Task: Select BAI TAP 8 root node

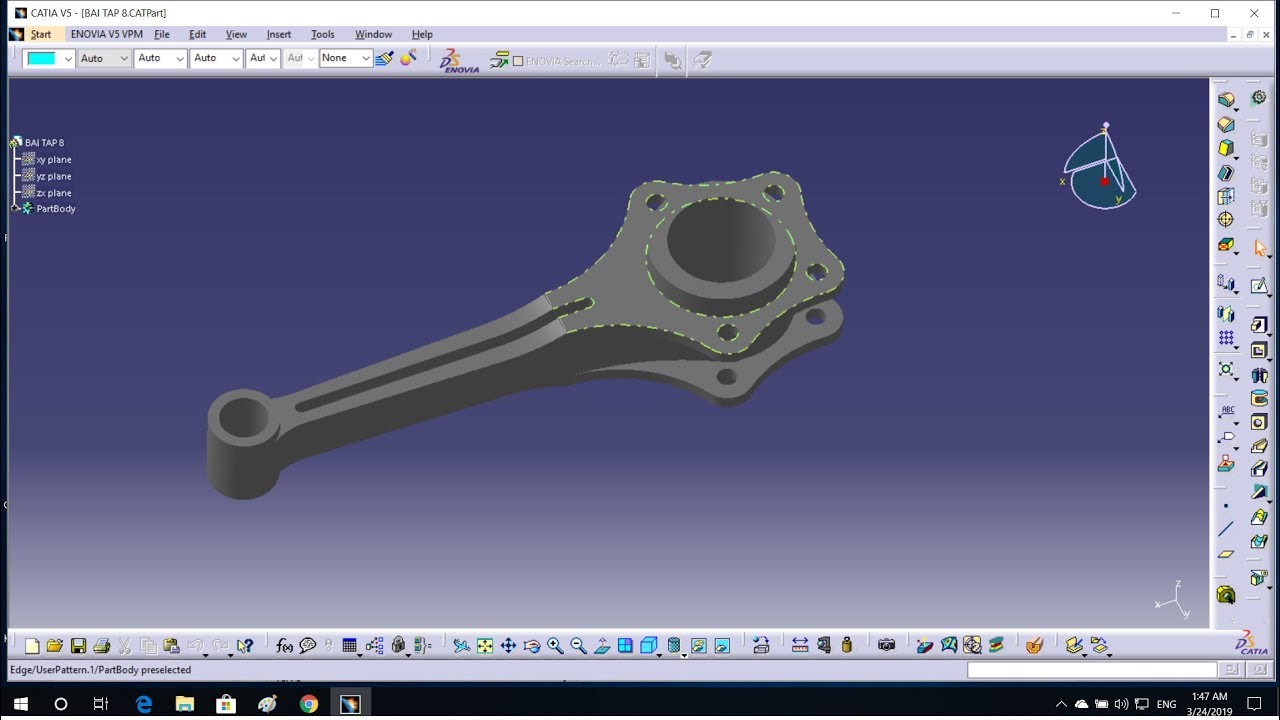Action: [x=44, y=143]
